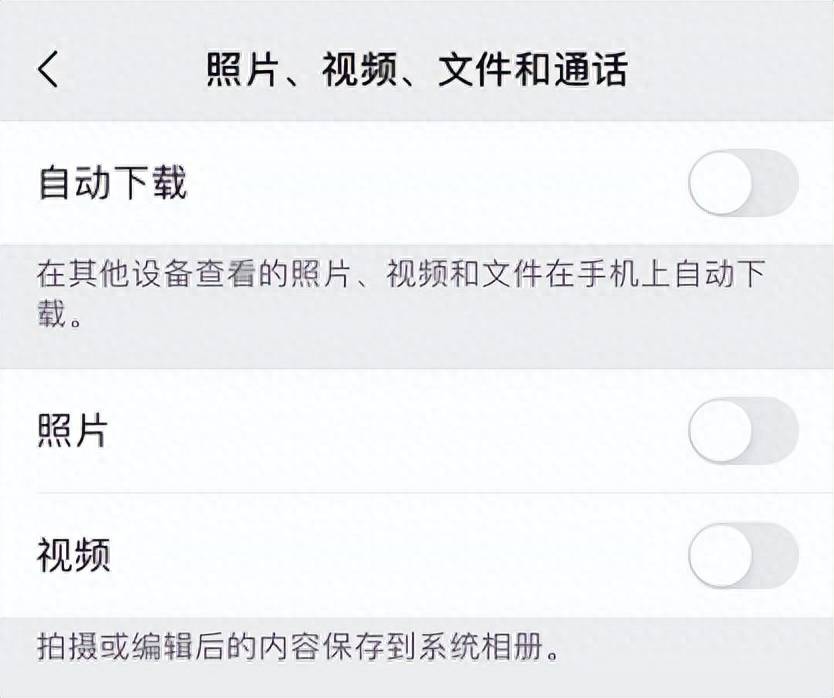This screenshot has width=834, height=698.
Task: Click the 自动下载 label text
Action: point(112,183)
